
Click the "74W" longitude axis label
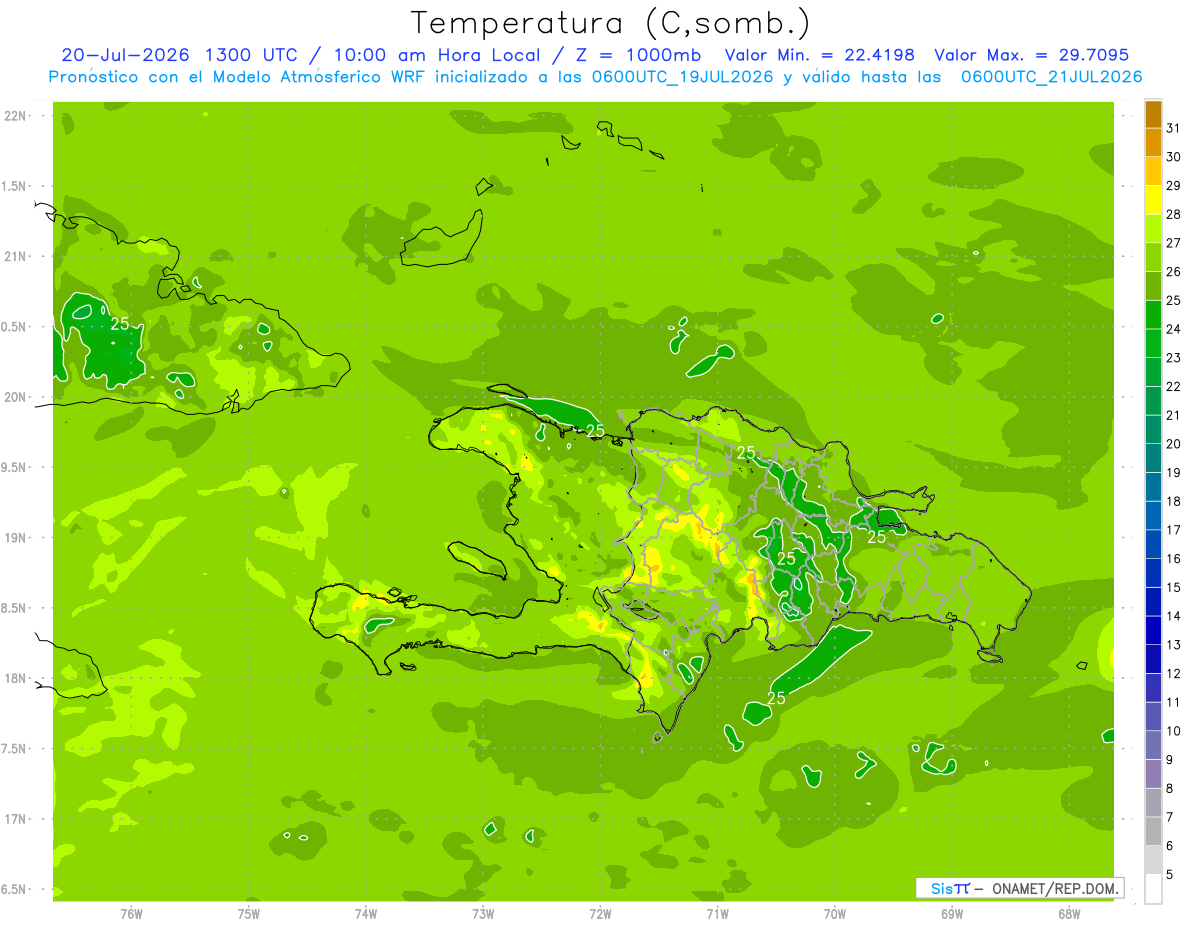coord(365,913)
